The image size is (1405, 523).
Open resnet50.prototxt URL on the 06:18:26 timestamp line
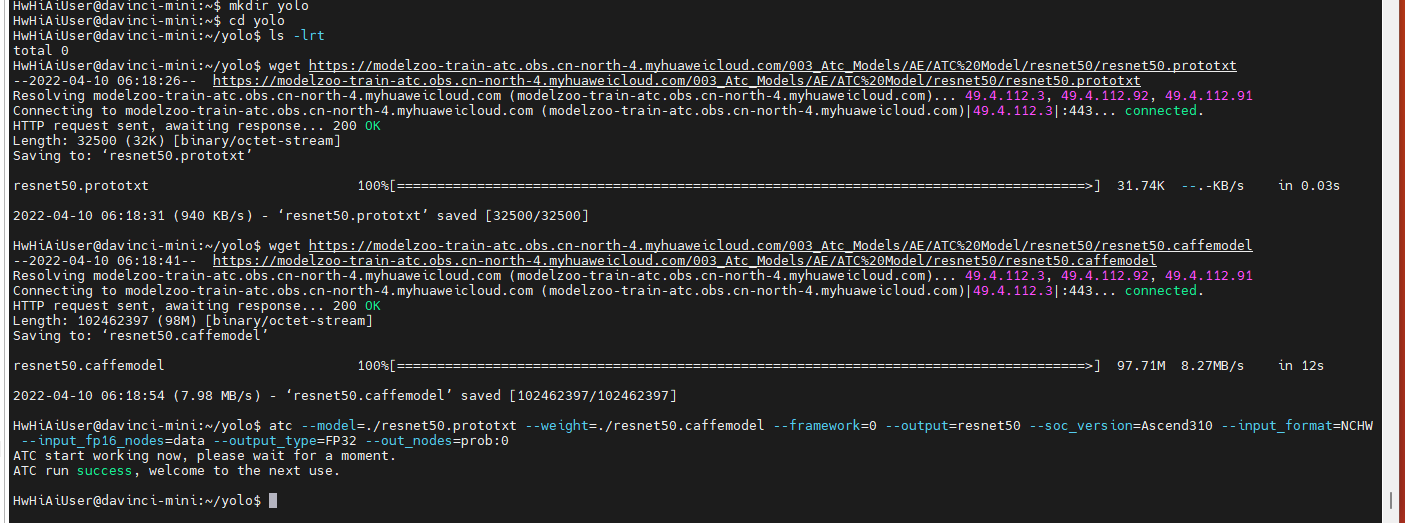(676, 81)
